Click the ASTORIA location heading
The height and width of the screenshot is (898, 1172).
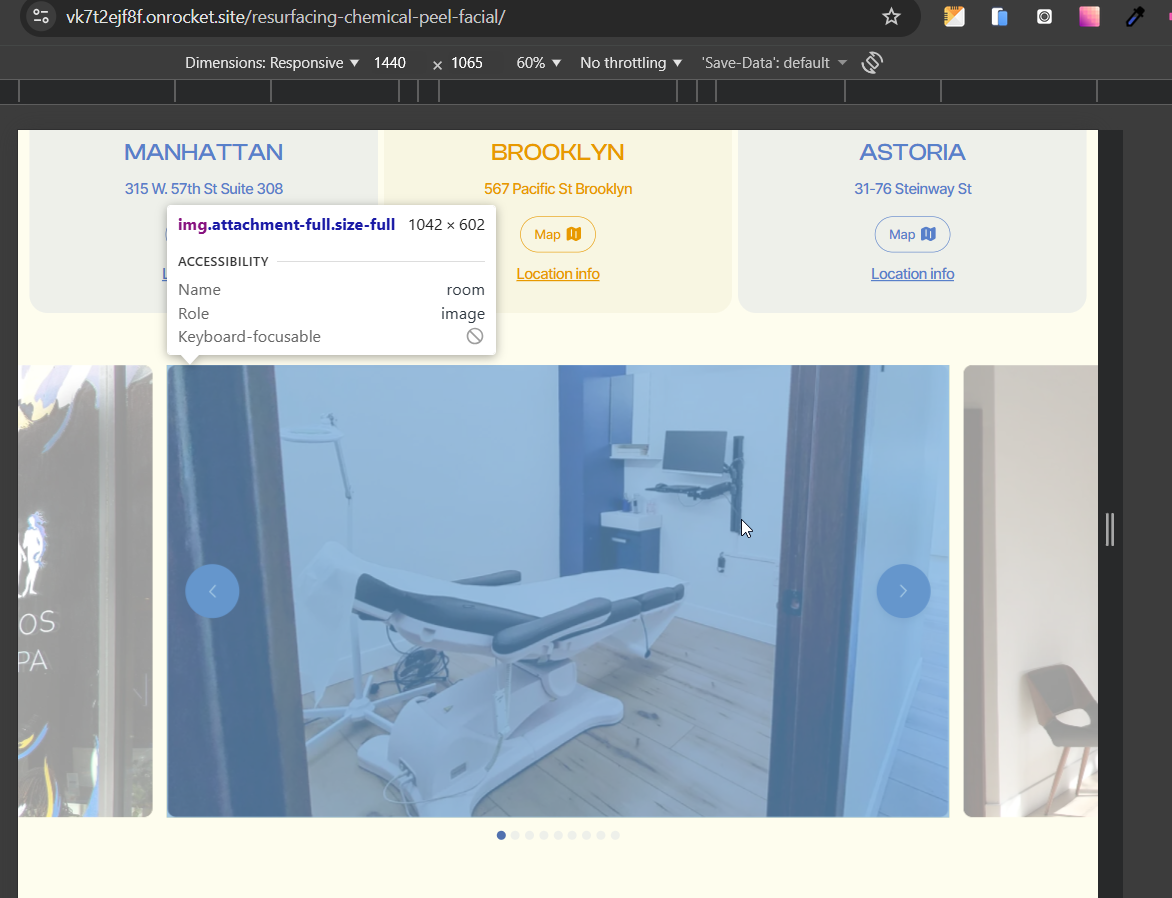pos(912,153)
